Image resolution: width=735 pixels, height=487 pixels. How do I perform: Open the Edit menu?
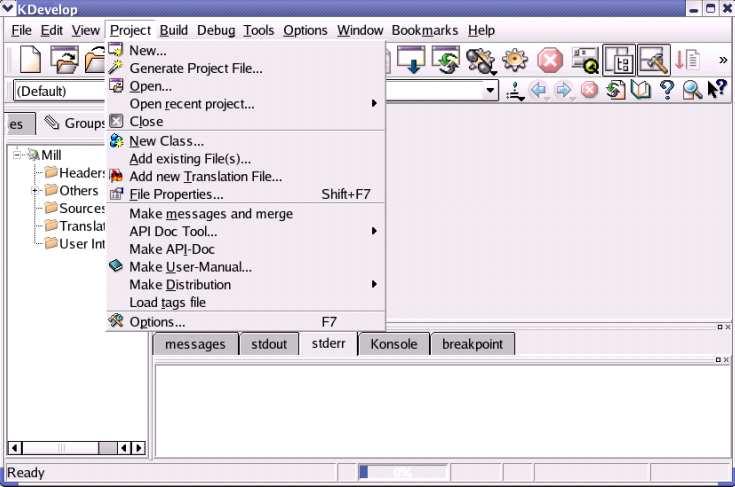point(52,30)
